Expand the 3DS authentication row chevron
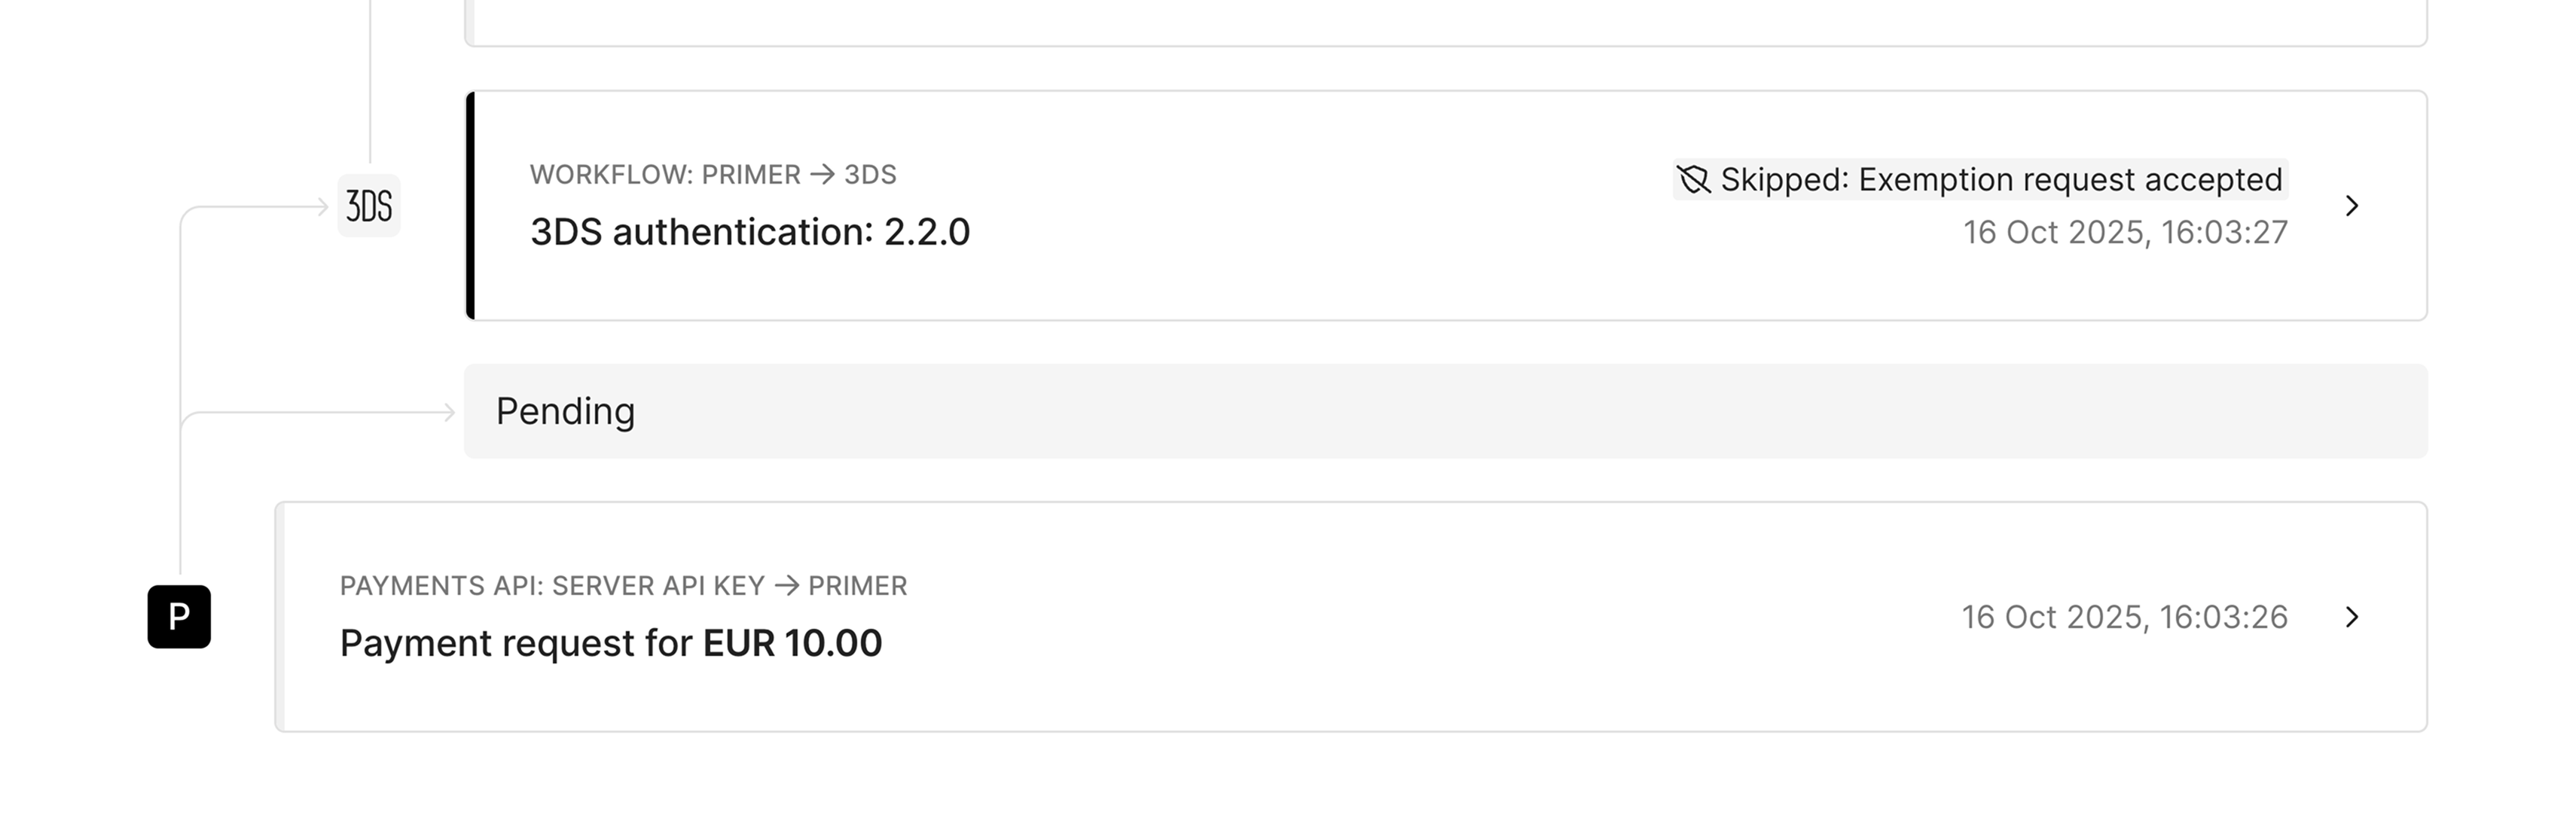This screenshot has height=839, width=2576. pyautogui.click(x=2352, y=206)
